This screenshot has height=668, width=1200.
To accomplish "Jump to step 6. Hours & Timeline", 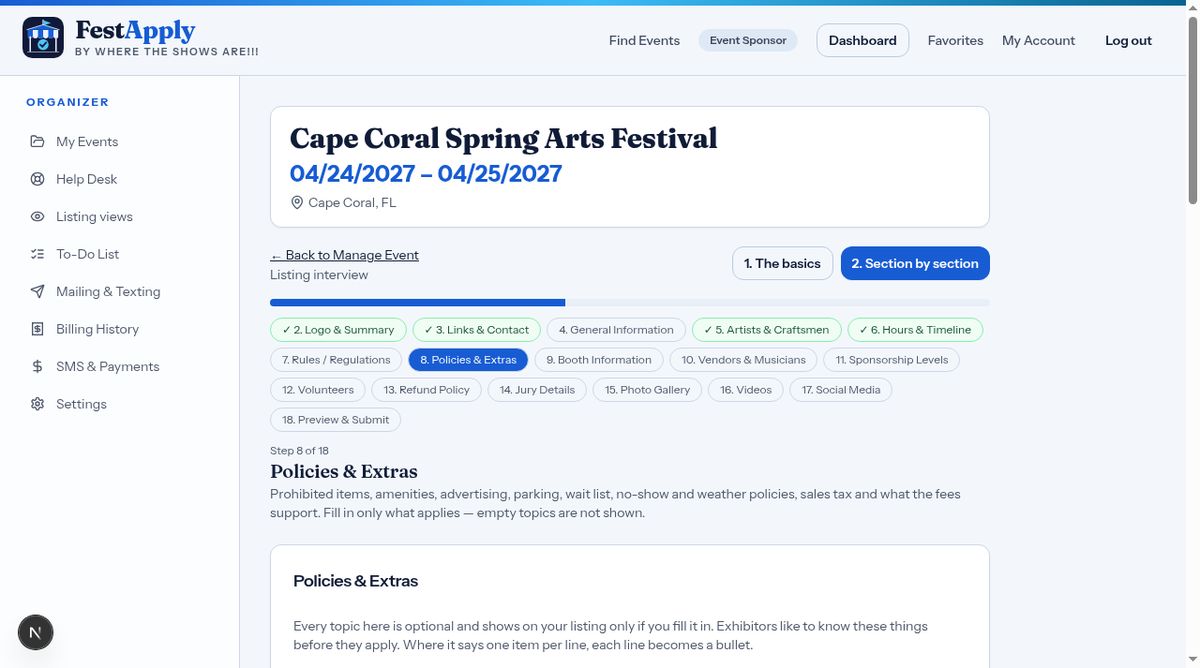I will [915, 330].
